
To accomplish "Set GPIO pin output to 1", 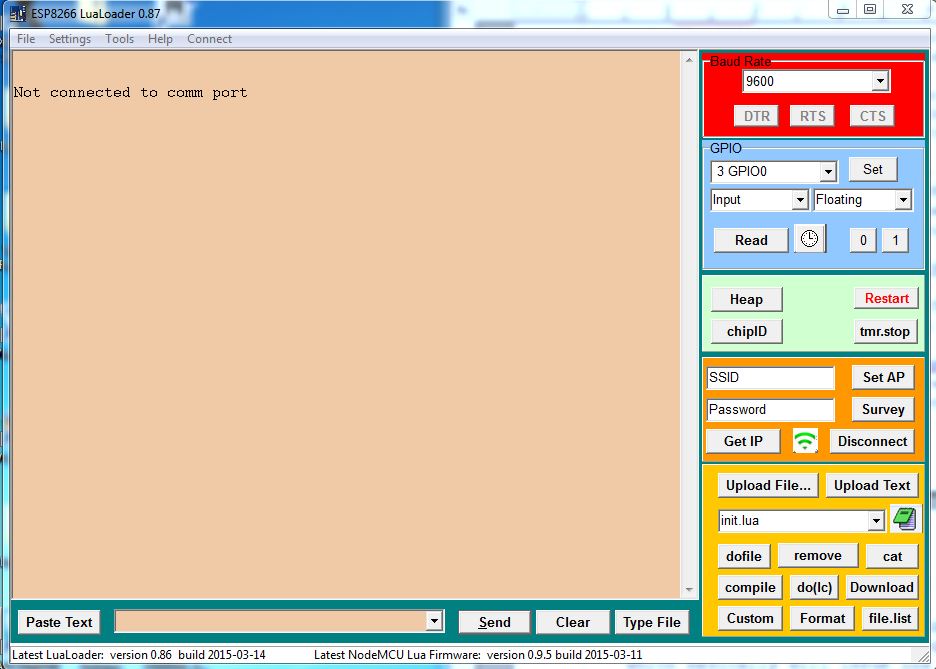I will coord(895,240).
